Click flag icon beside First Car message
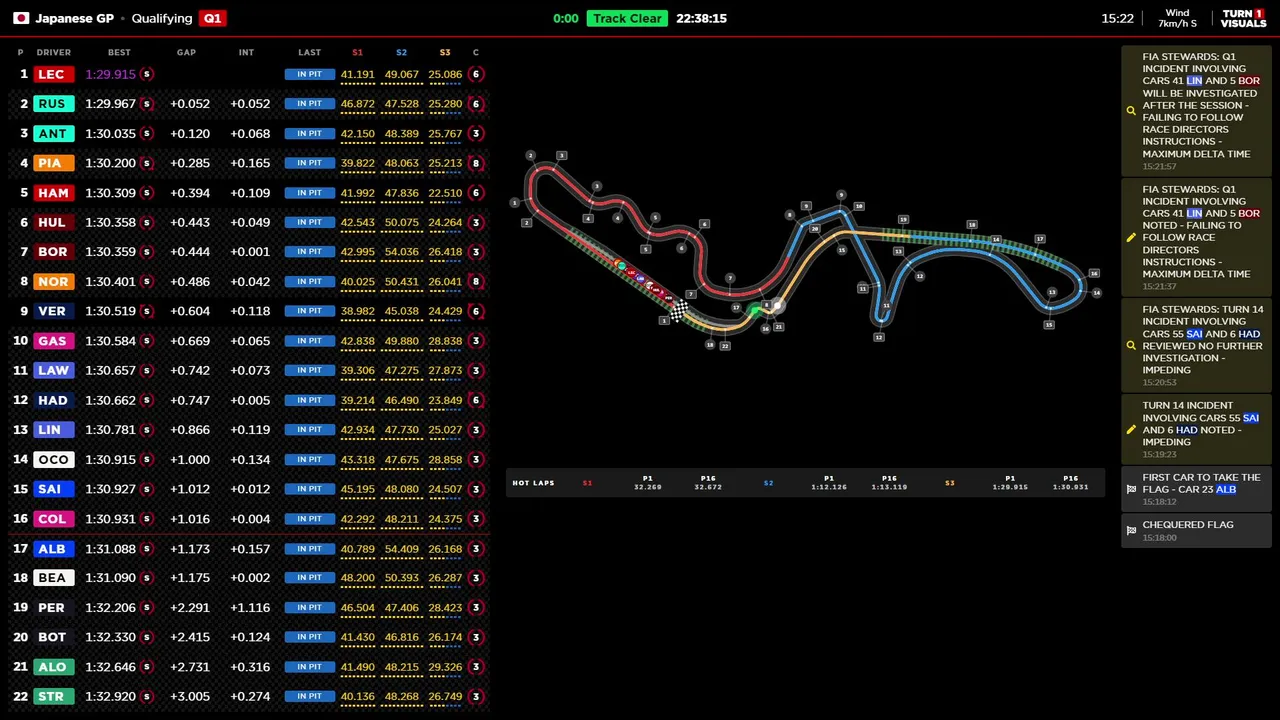The width and height of the screenshot is (1280, 720). [1131, 489]
